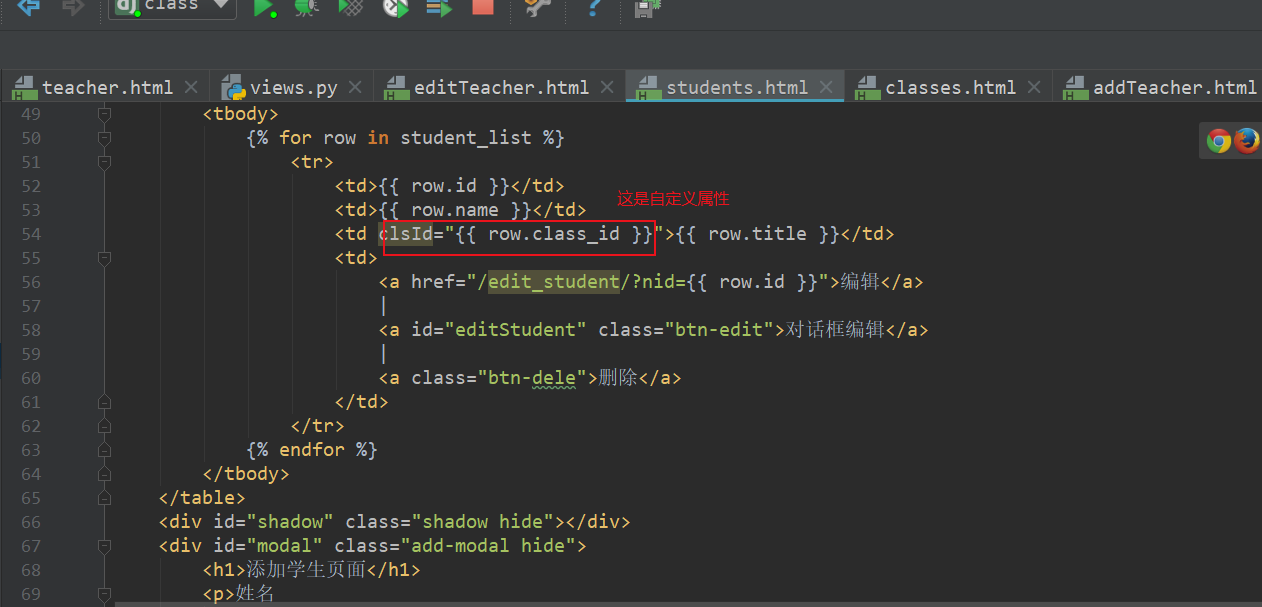Open help with the question mark icon
This screenshot has height=607, width=1262.
tap(594, 8)
